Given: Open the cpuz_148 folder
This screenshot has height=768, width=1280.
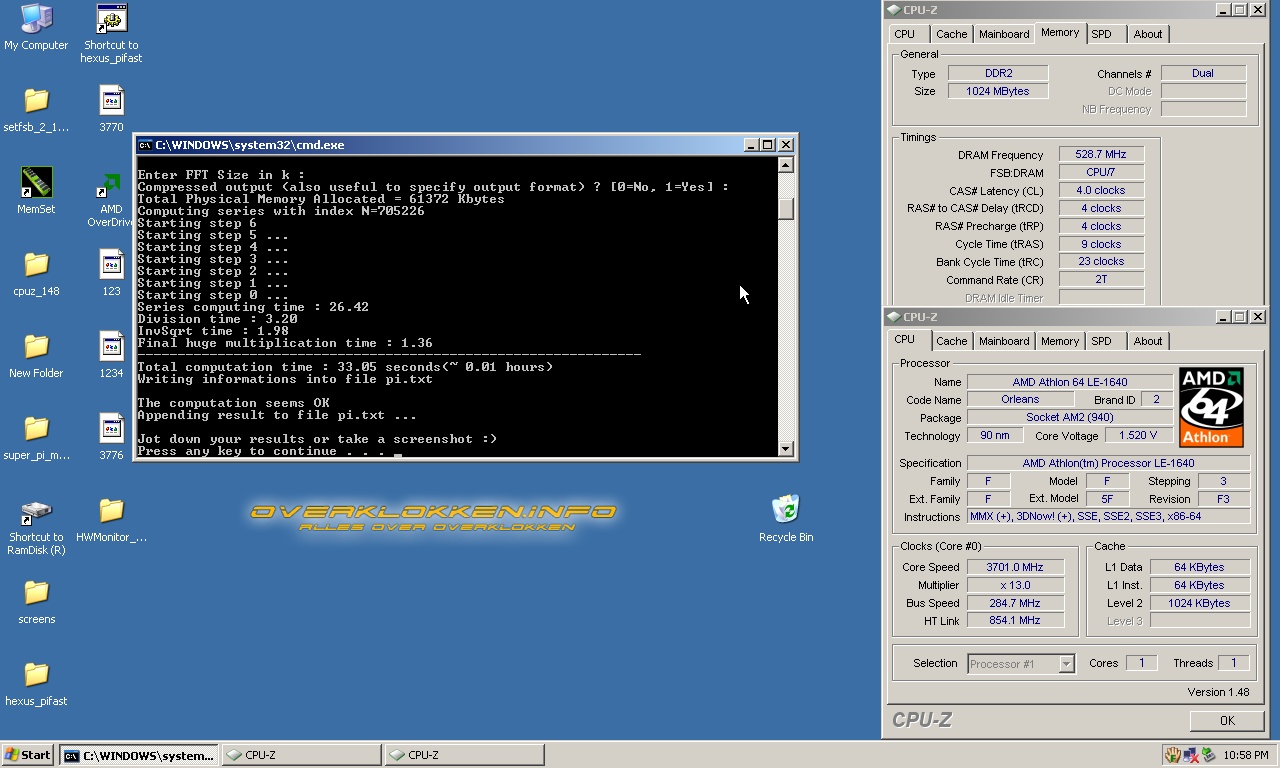Looking at the screenshot, I should coord(36,264).
